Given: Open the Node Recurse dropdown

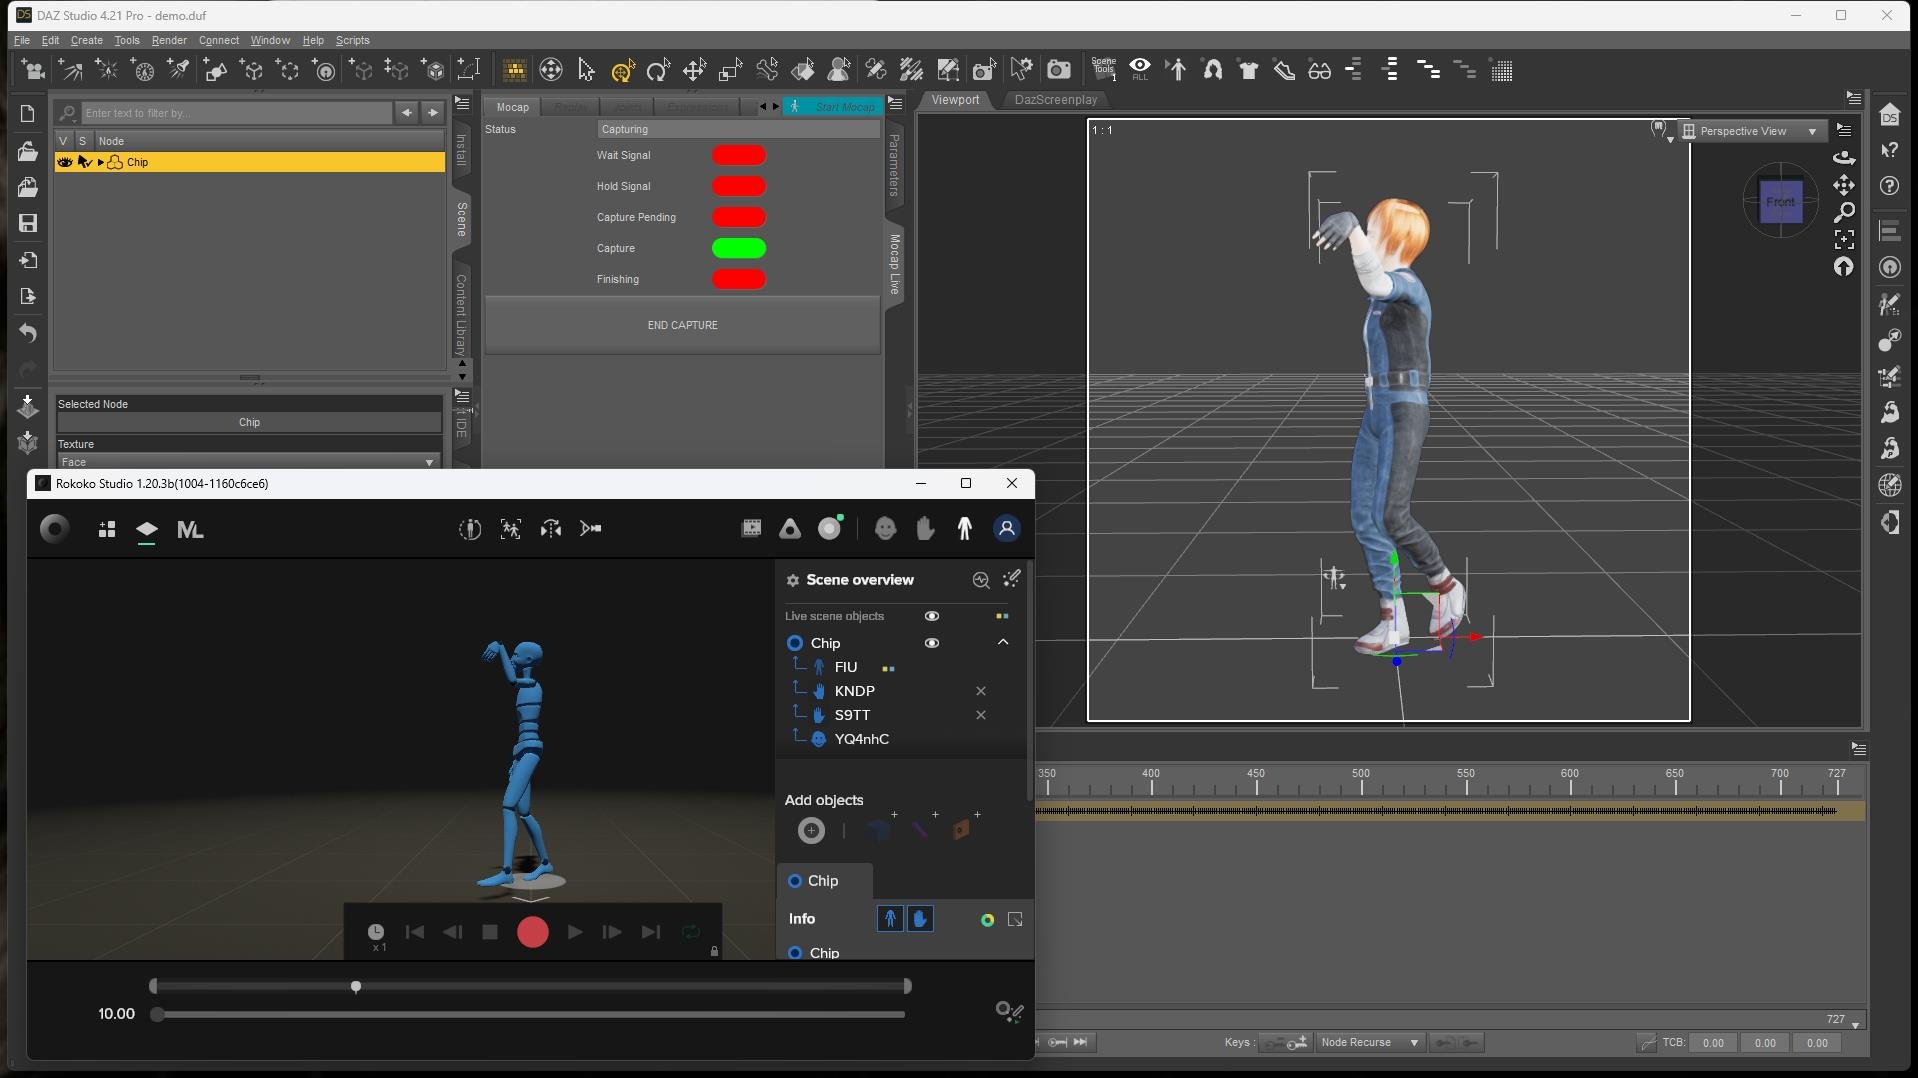Looking at the screenshot, I should tap(1369, 1043).
